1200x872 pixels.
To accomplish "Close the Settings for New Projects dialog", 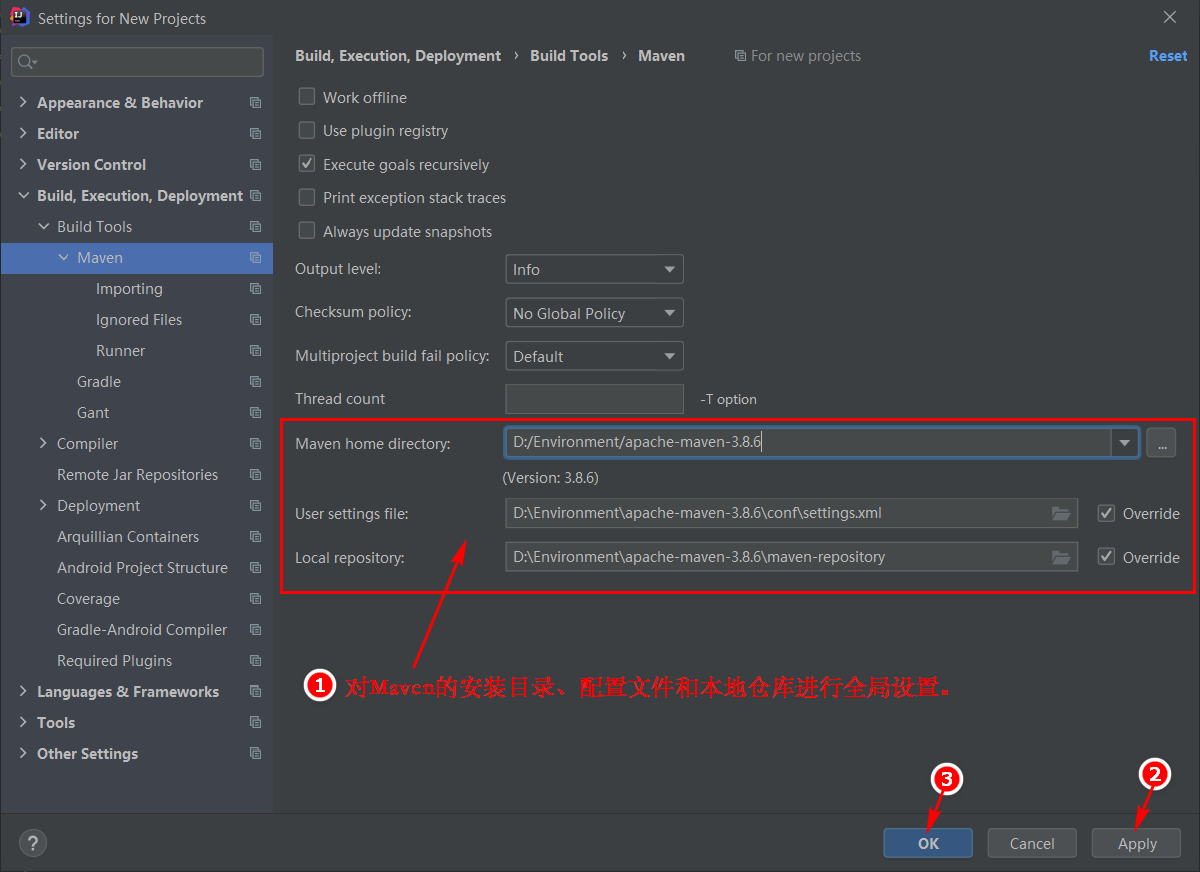I will pos(1170,17).
